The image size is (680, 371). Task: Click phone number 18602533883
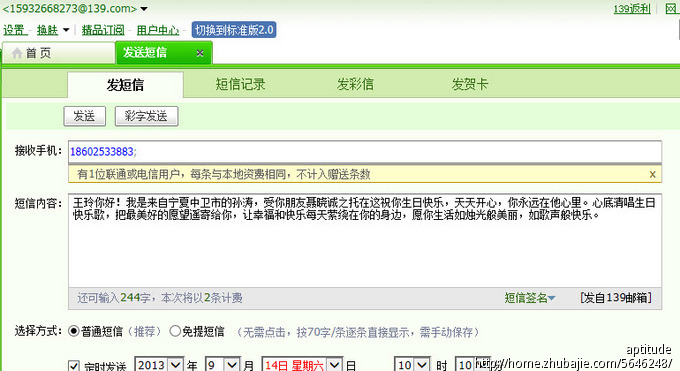[x=102, y=151]
